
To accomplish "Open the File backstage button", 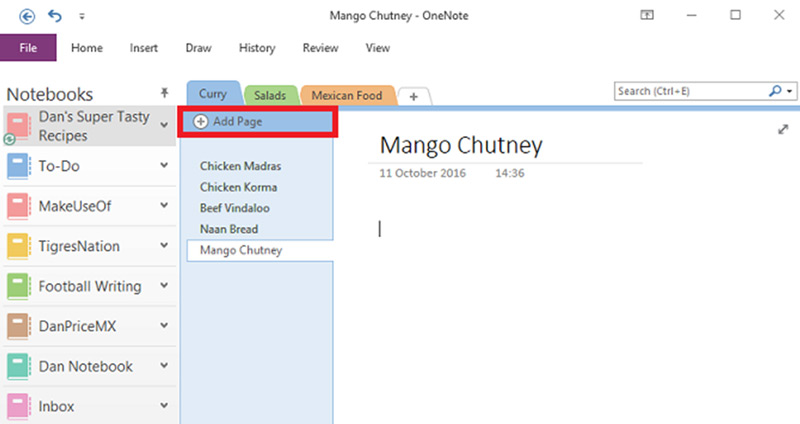I will 28,47.
